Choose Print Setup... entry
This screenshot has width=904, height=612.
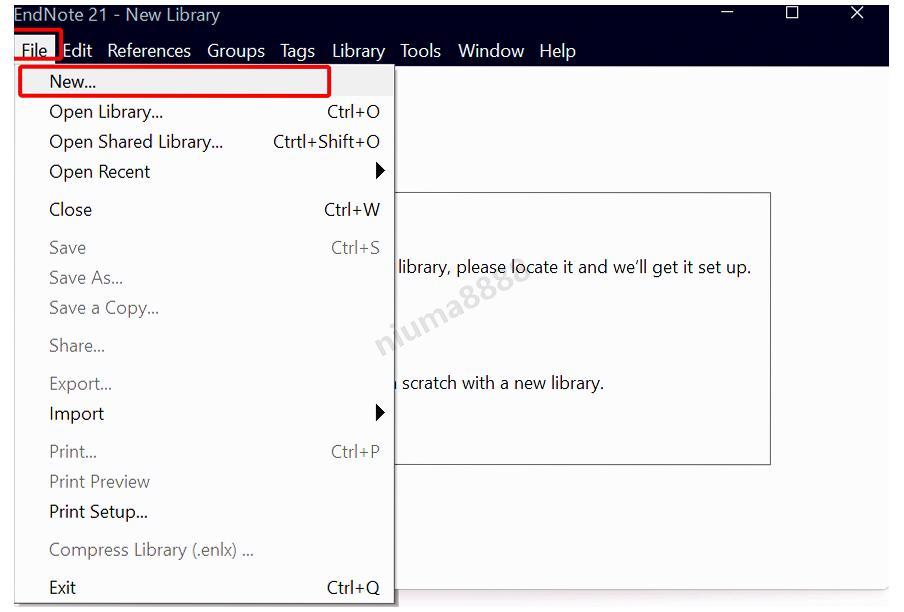[205, 511]
